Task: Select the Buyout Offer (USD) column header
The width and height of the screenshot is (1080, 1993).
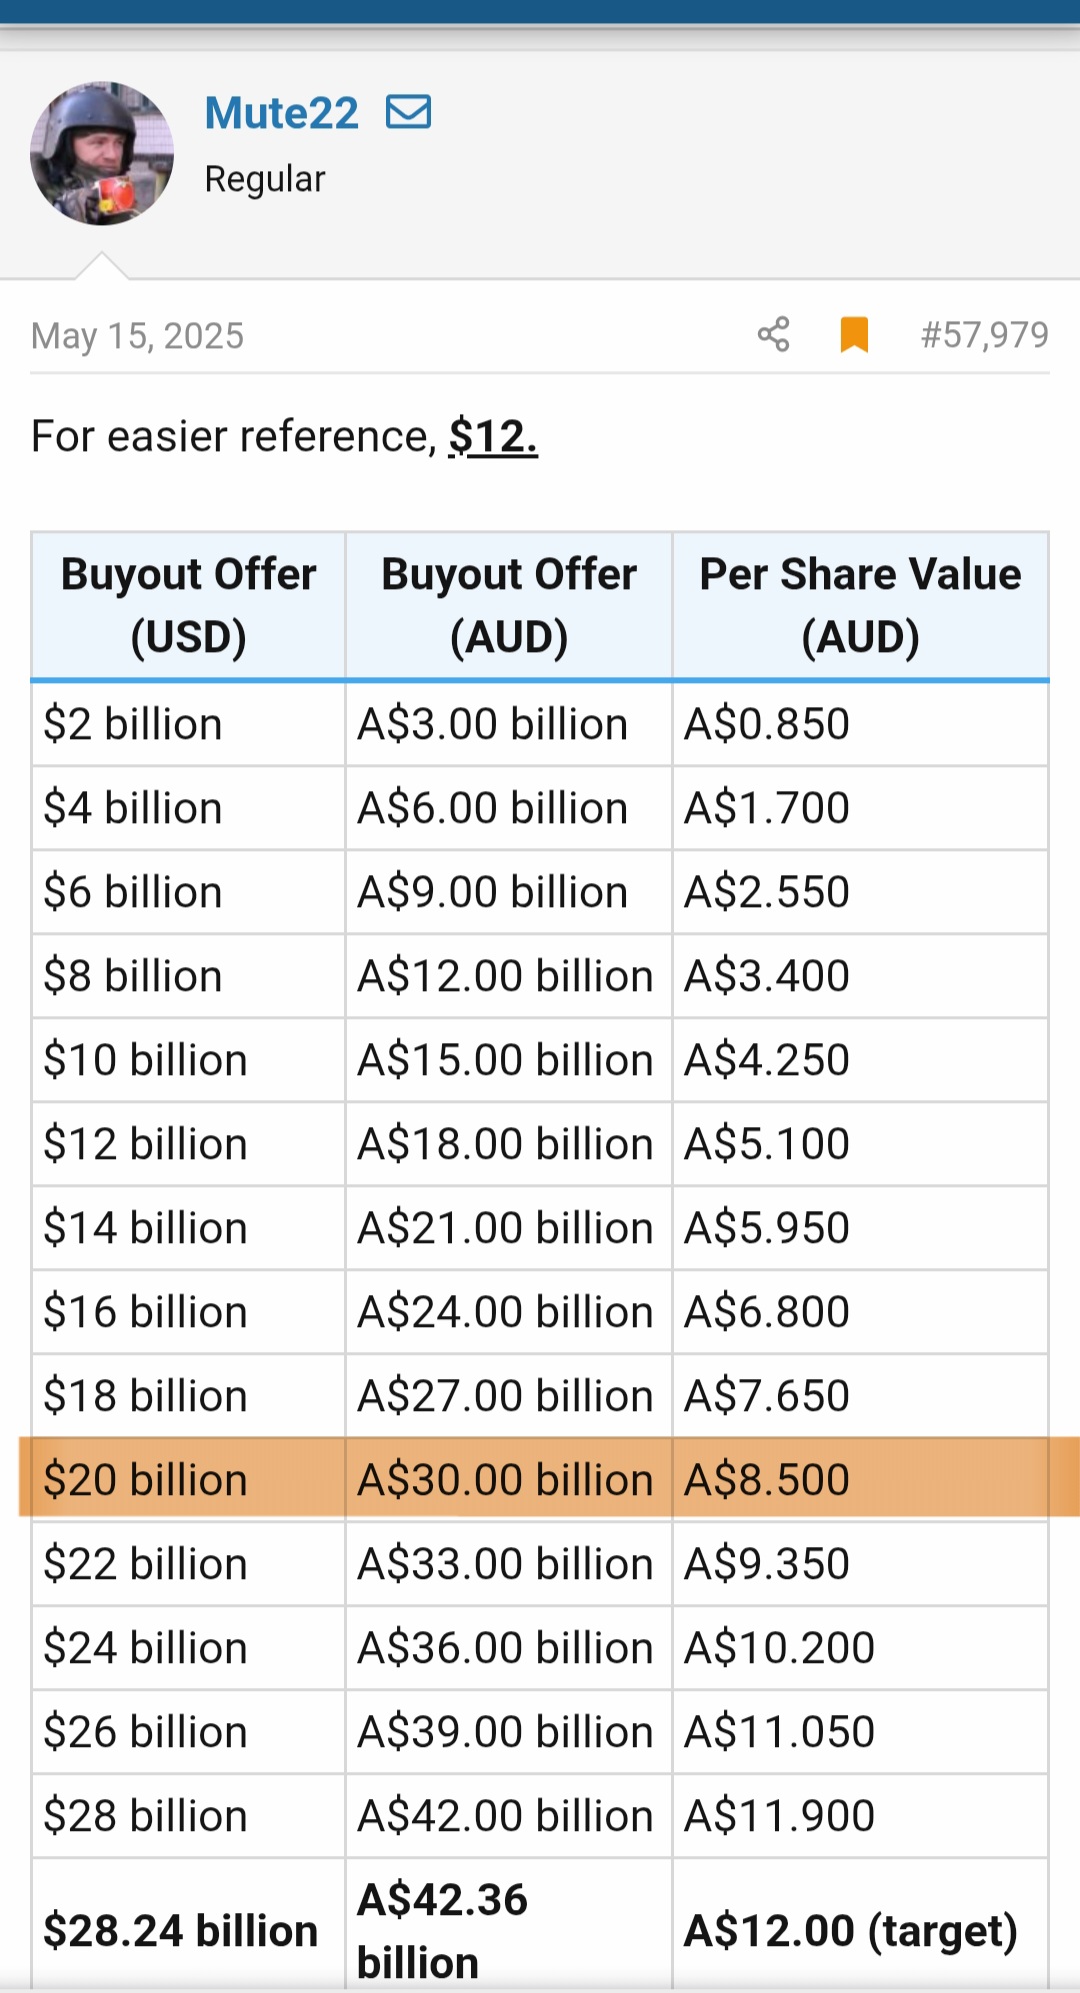Action: pyautogui.click(x=188, y=606)
